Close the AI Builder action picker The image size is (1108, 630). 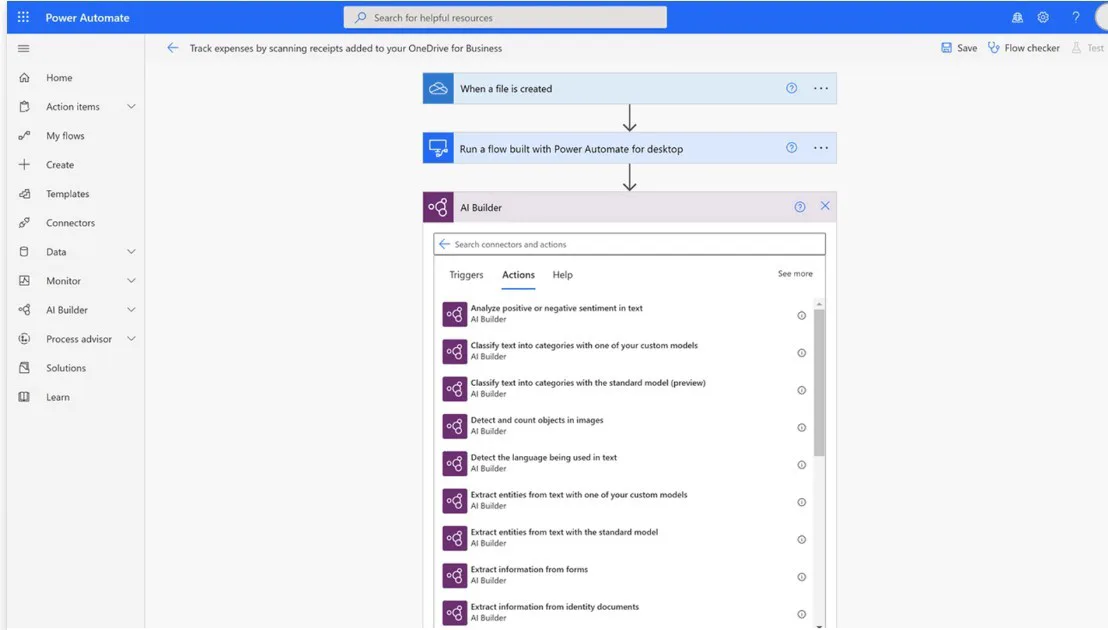825,206
